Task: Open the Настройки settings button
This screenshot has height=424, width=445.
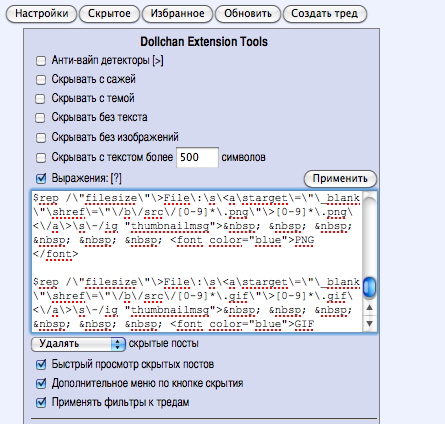Action: click(x=41, y=14)
